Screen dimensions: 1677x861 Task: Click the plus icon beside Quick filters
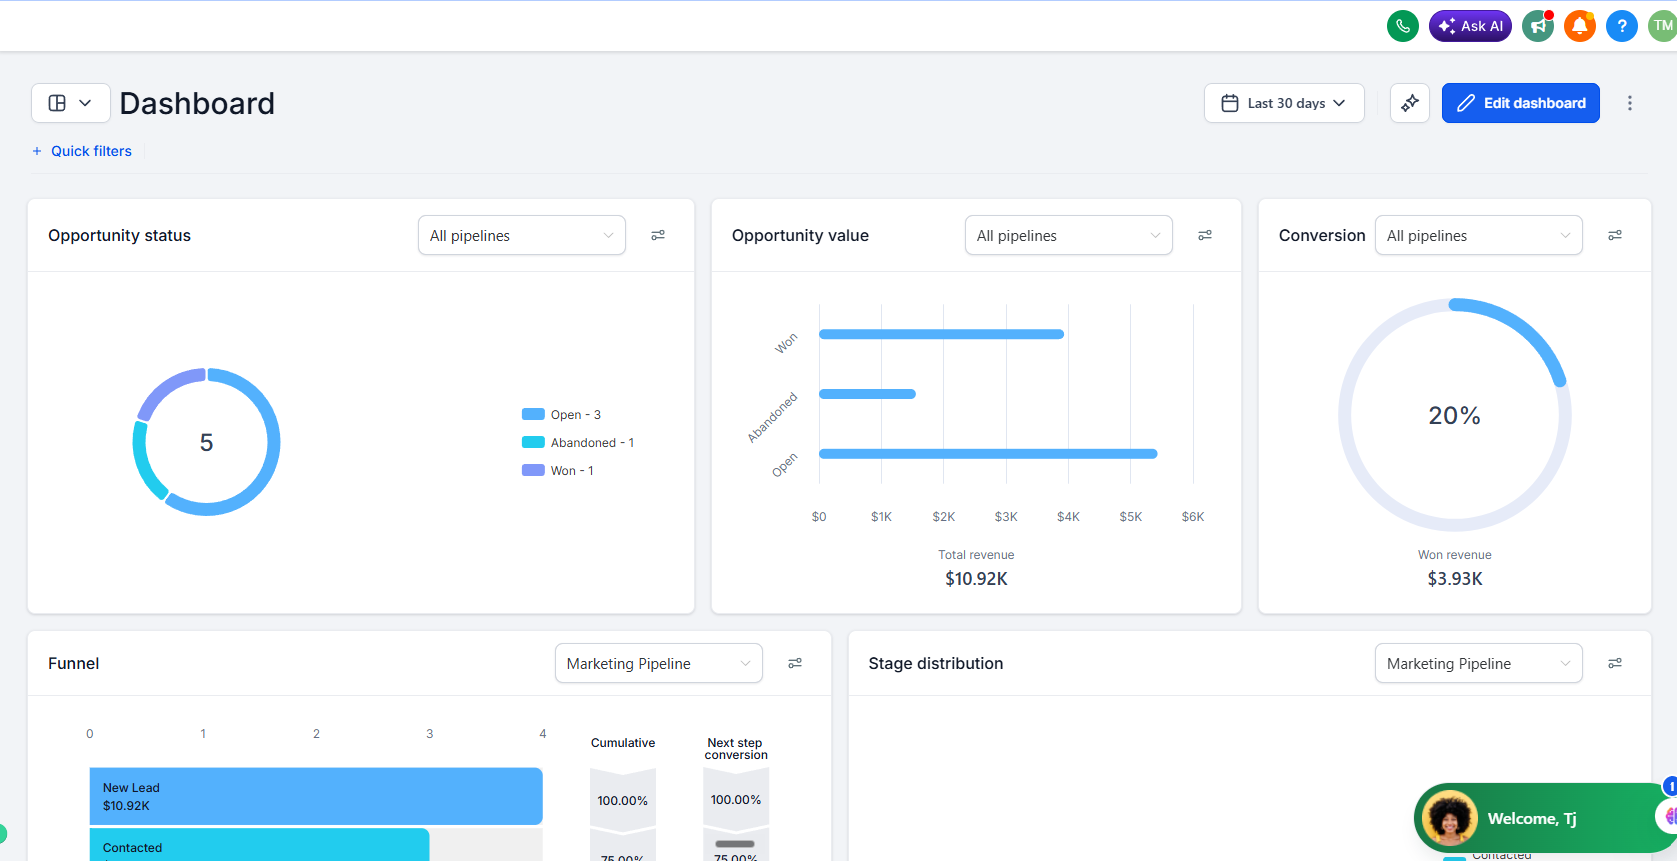point(37,151)
